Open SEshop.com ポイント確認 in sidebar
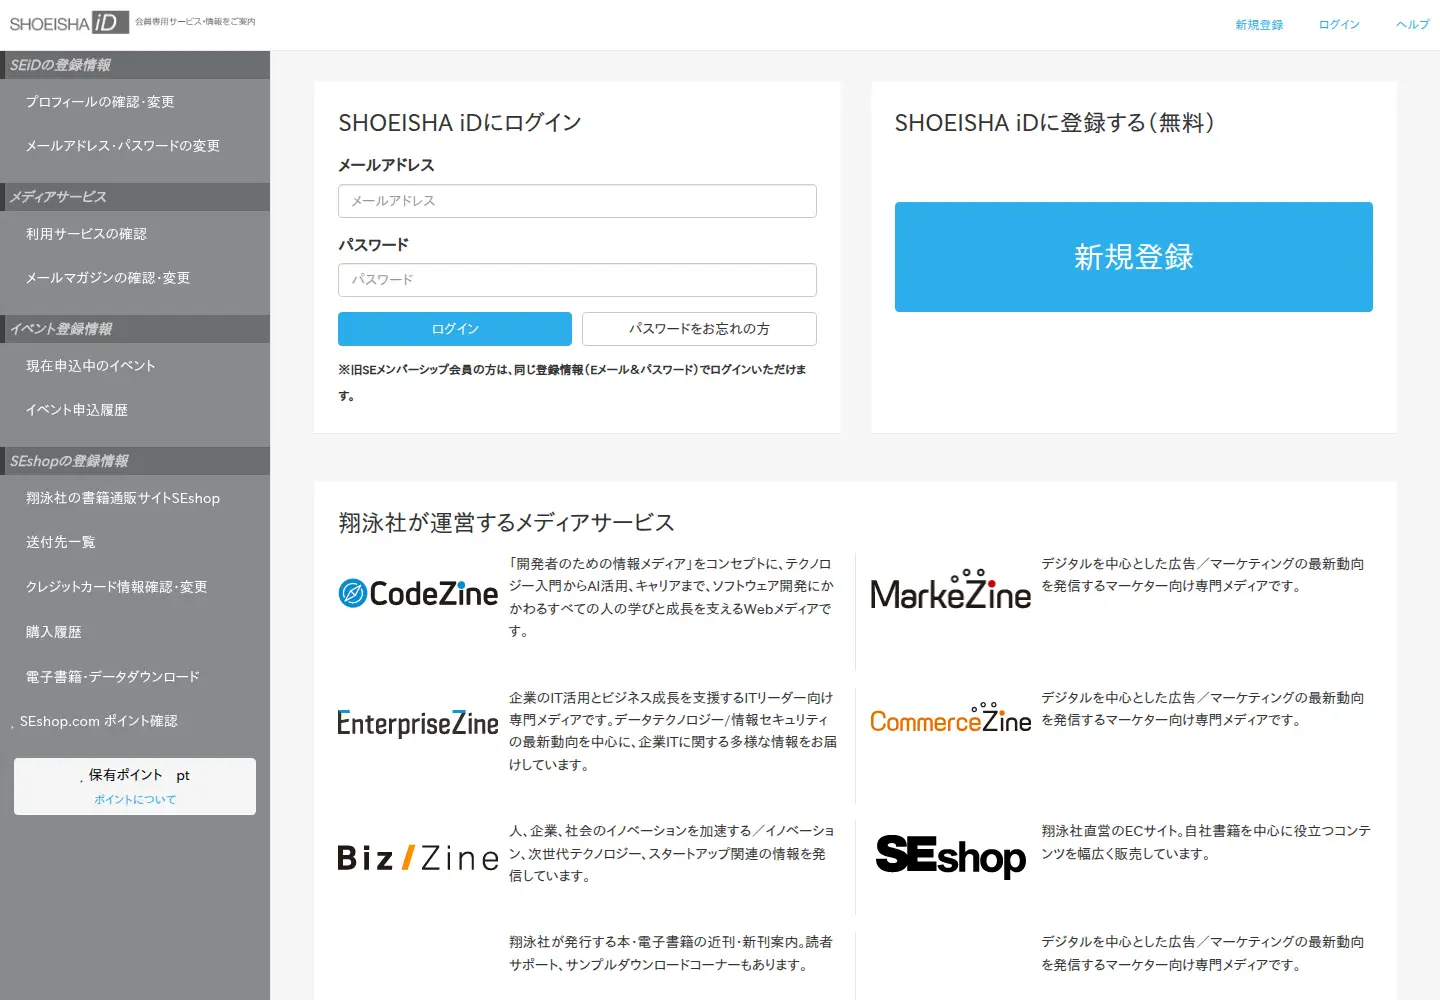The width and height of the screenshot is (1440, 1000). [x=99, y=721]
